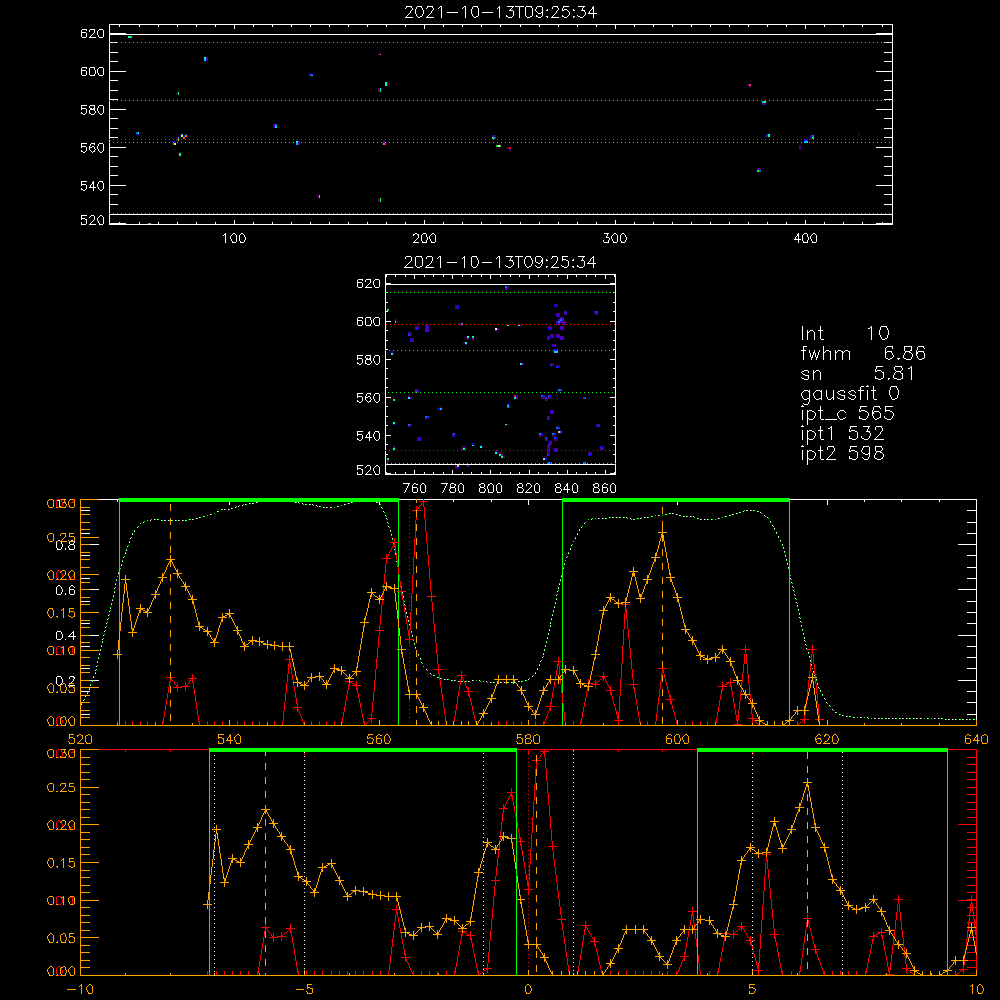Click x-axis label 760 on small scatter plot
Screen dimensions: 1000x1000
point(415,489)
